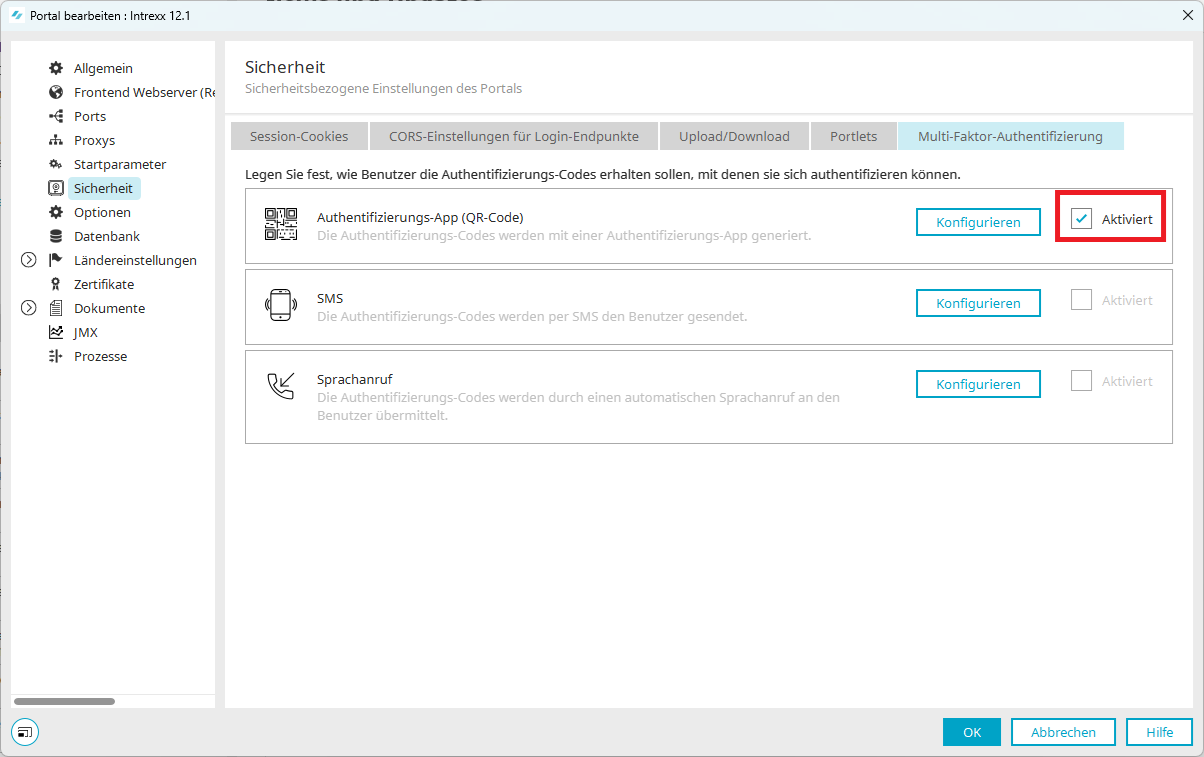Click the sidebar horizontal scrollbar
This screenshot has width=1204, height=757.
(65, 701)
